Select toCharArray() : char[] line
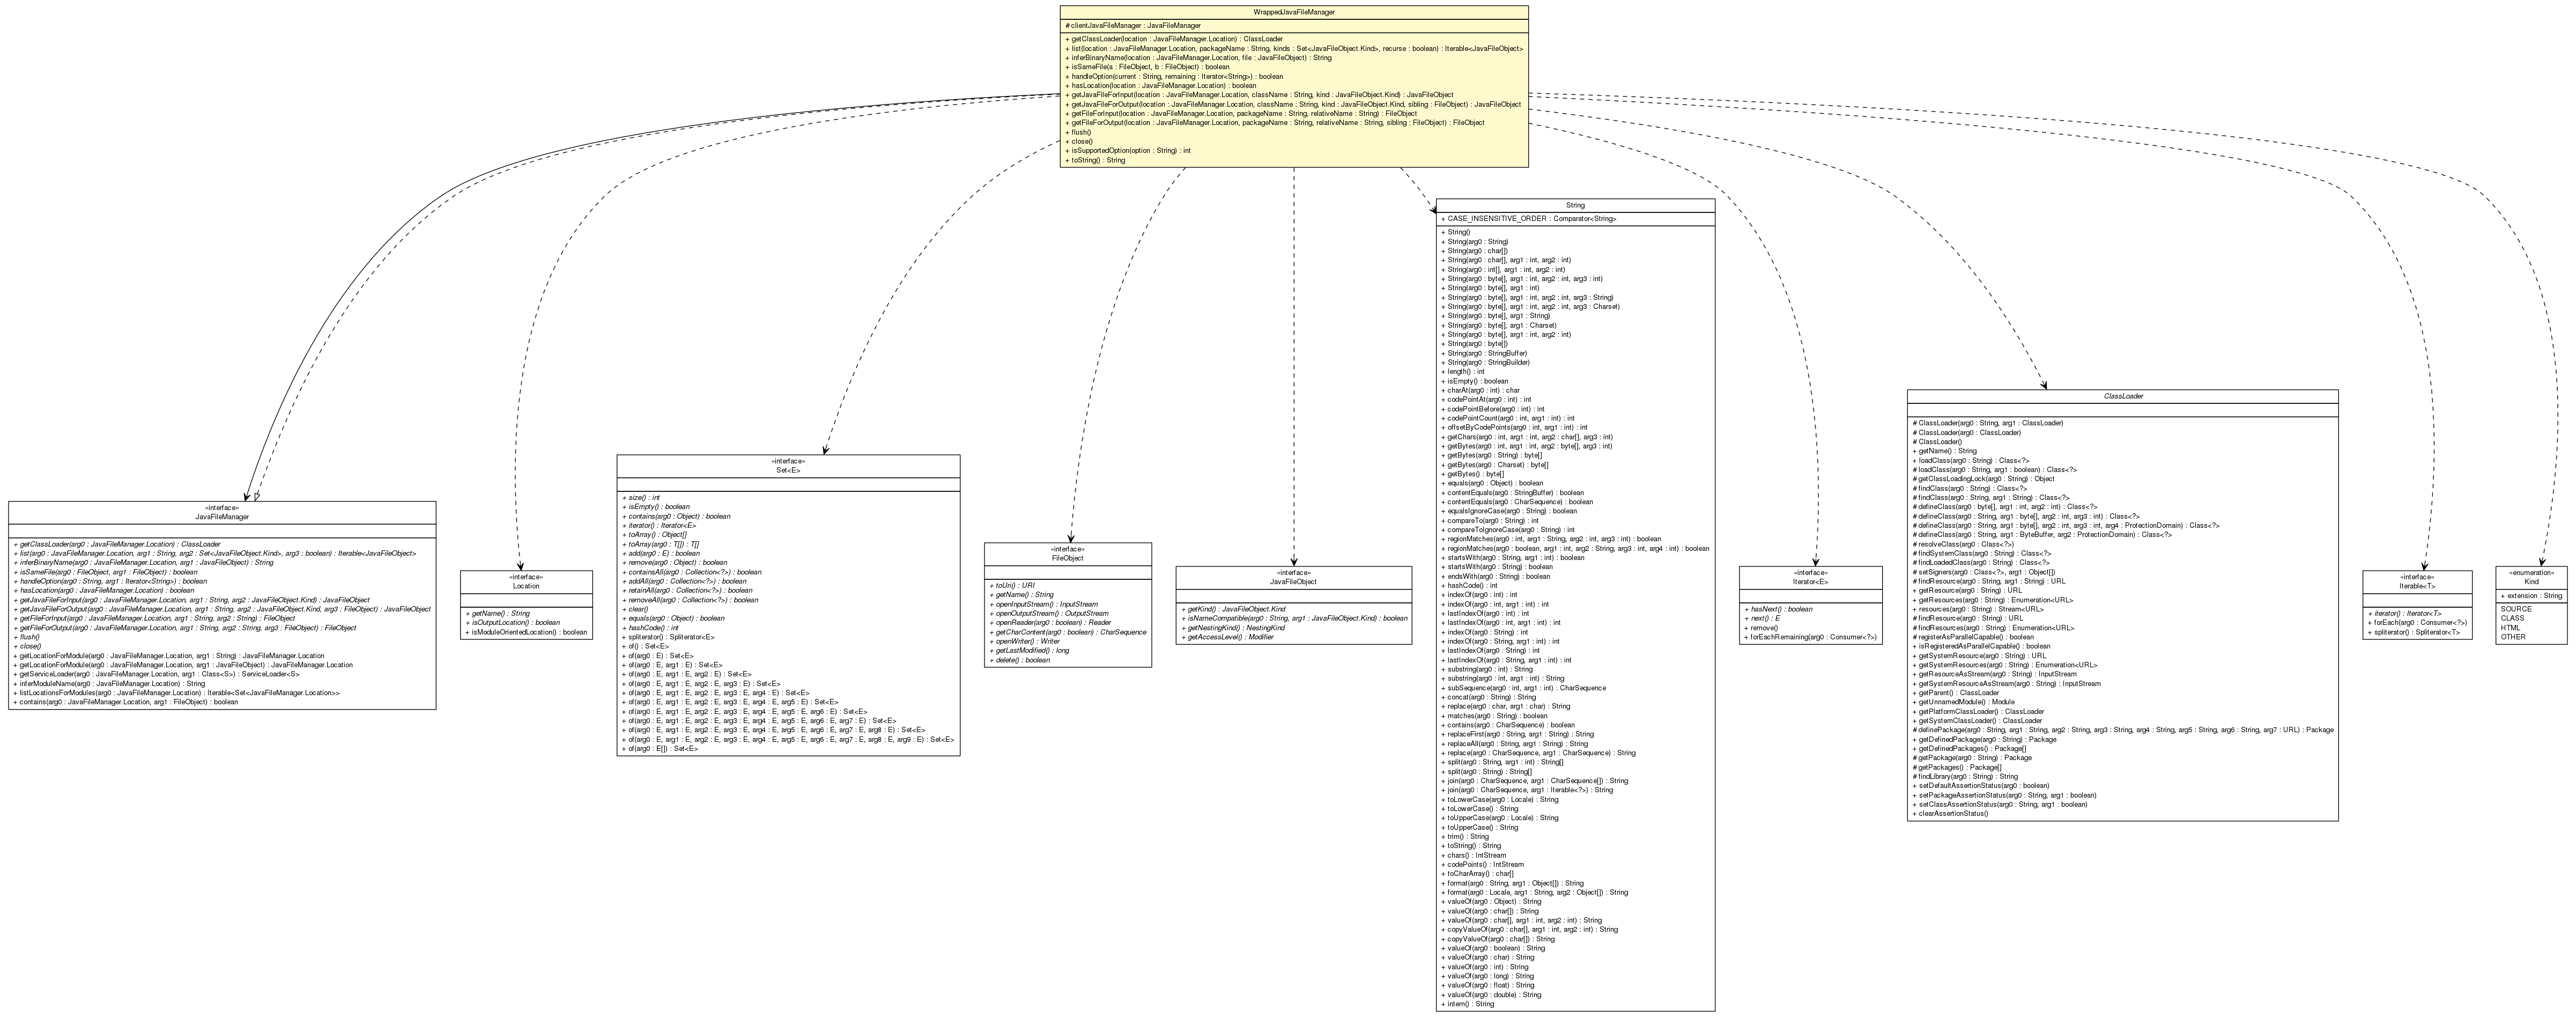This screenshot has height=1017, width=2576. click(1477, 873)
